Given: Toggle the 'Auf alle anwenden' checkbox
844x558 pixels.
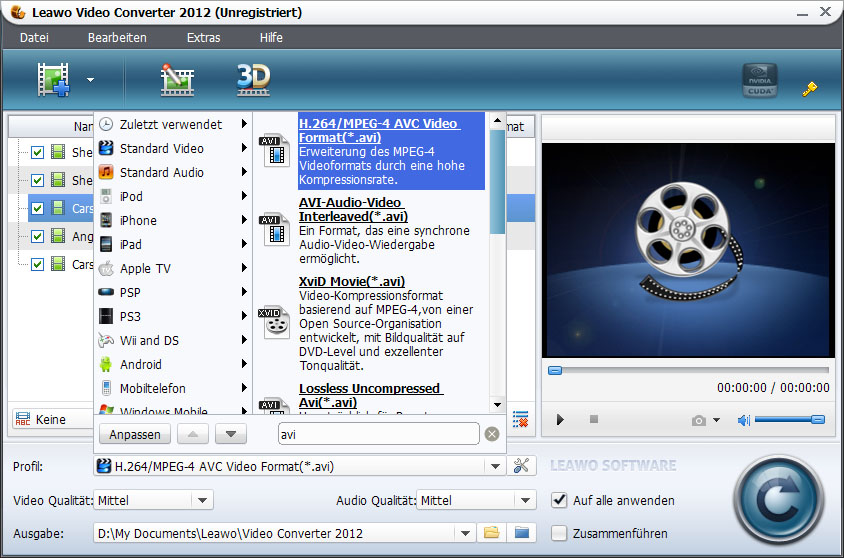Looking at the screenshot, I should click(x=560, y=500).
